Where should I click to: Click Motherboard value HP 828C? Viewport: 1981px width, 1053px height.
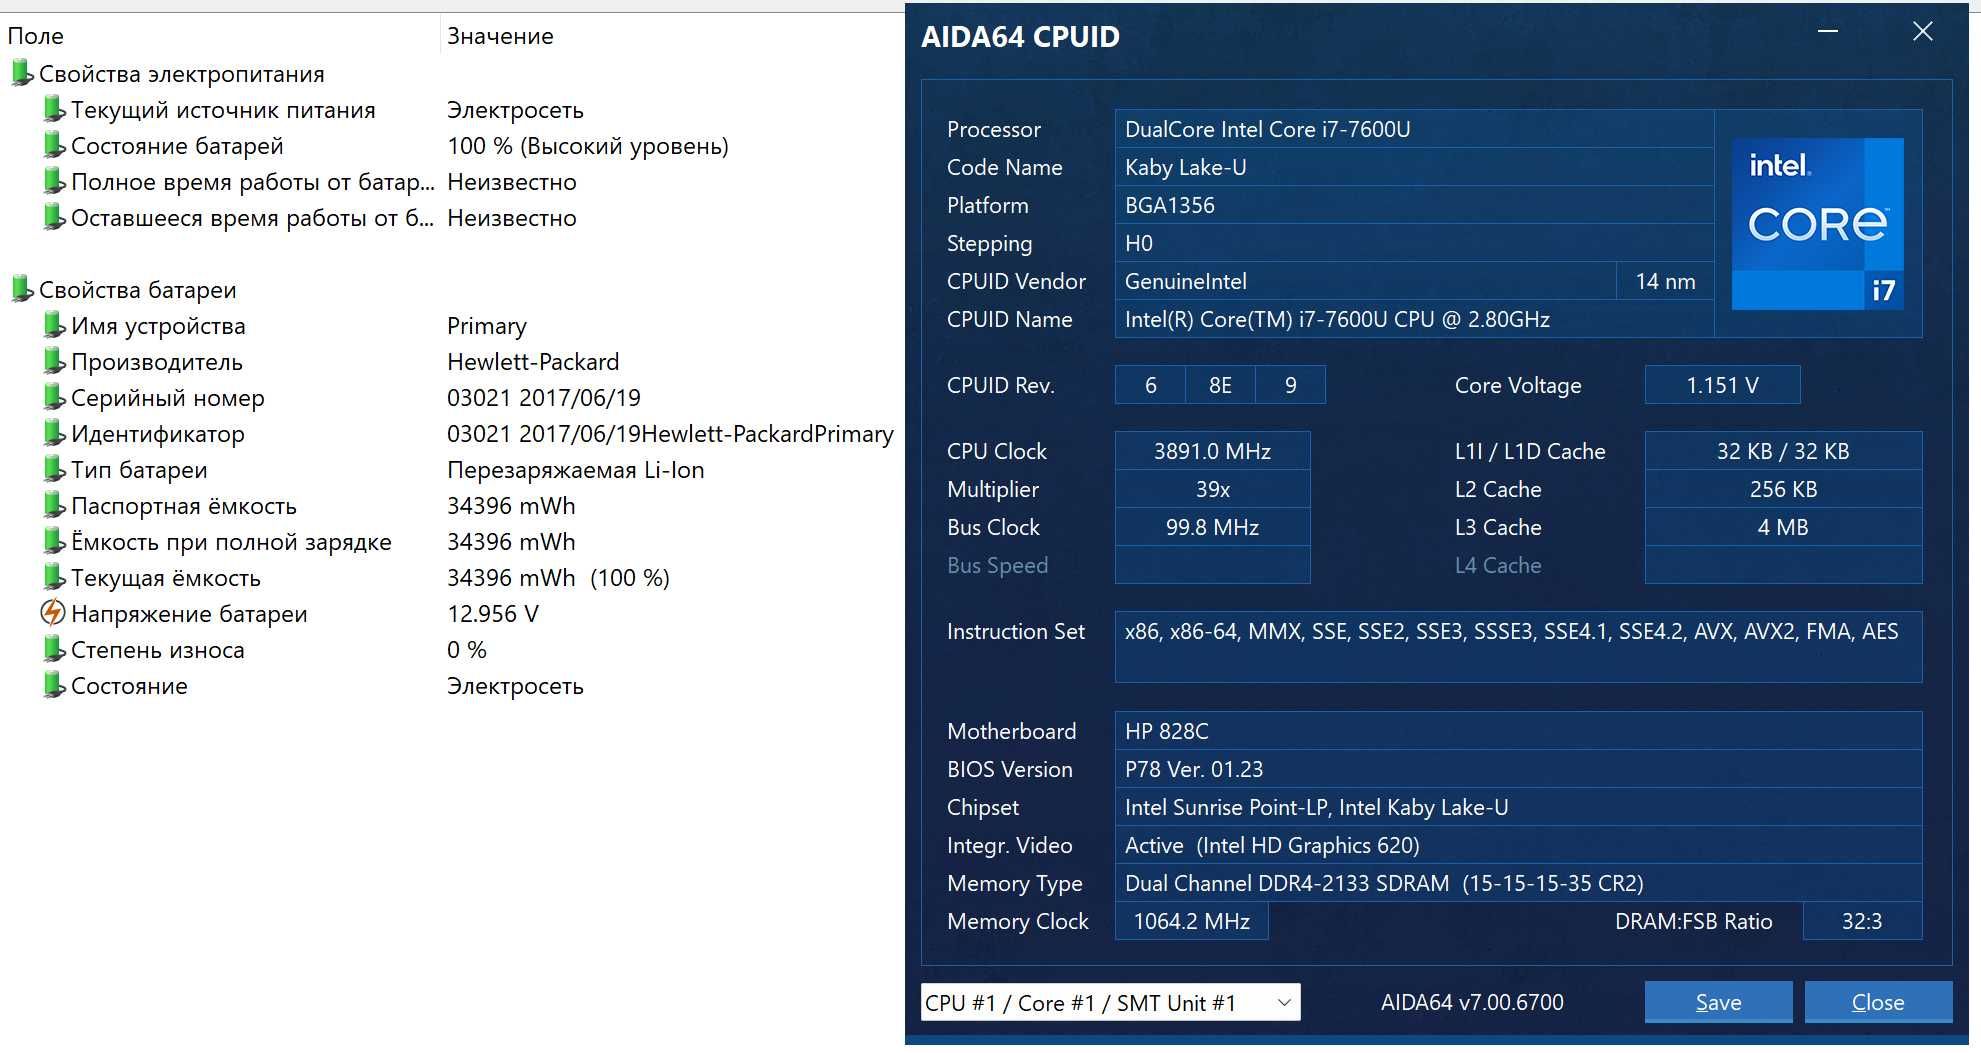1518,731
